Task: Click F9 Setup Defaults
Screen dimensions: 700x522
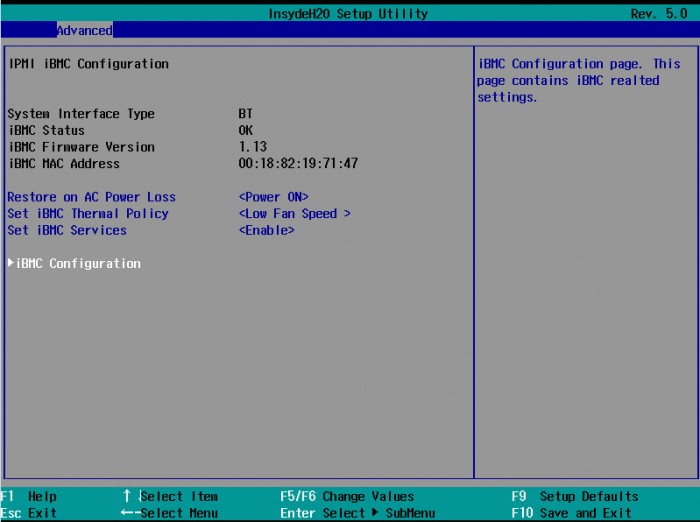Action: 575,496
